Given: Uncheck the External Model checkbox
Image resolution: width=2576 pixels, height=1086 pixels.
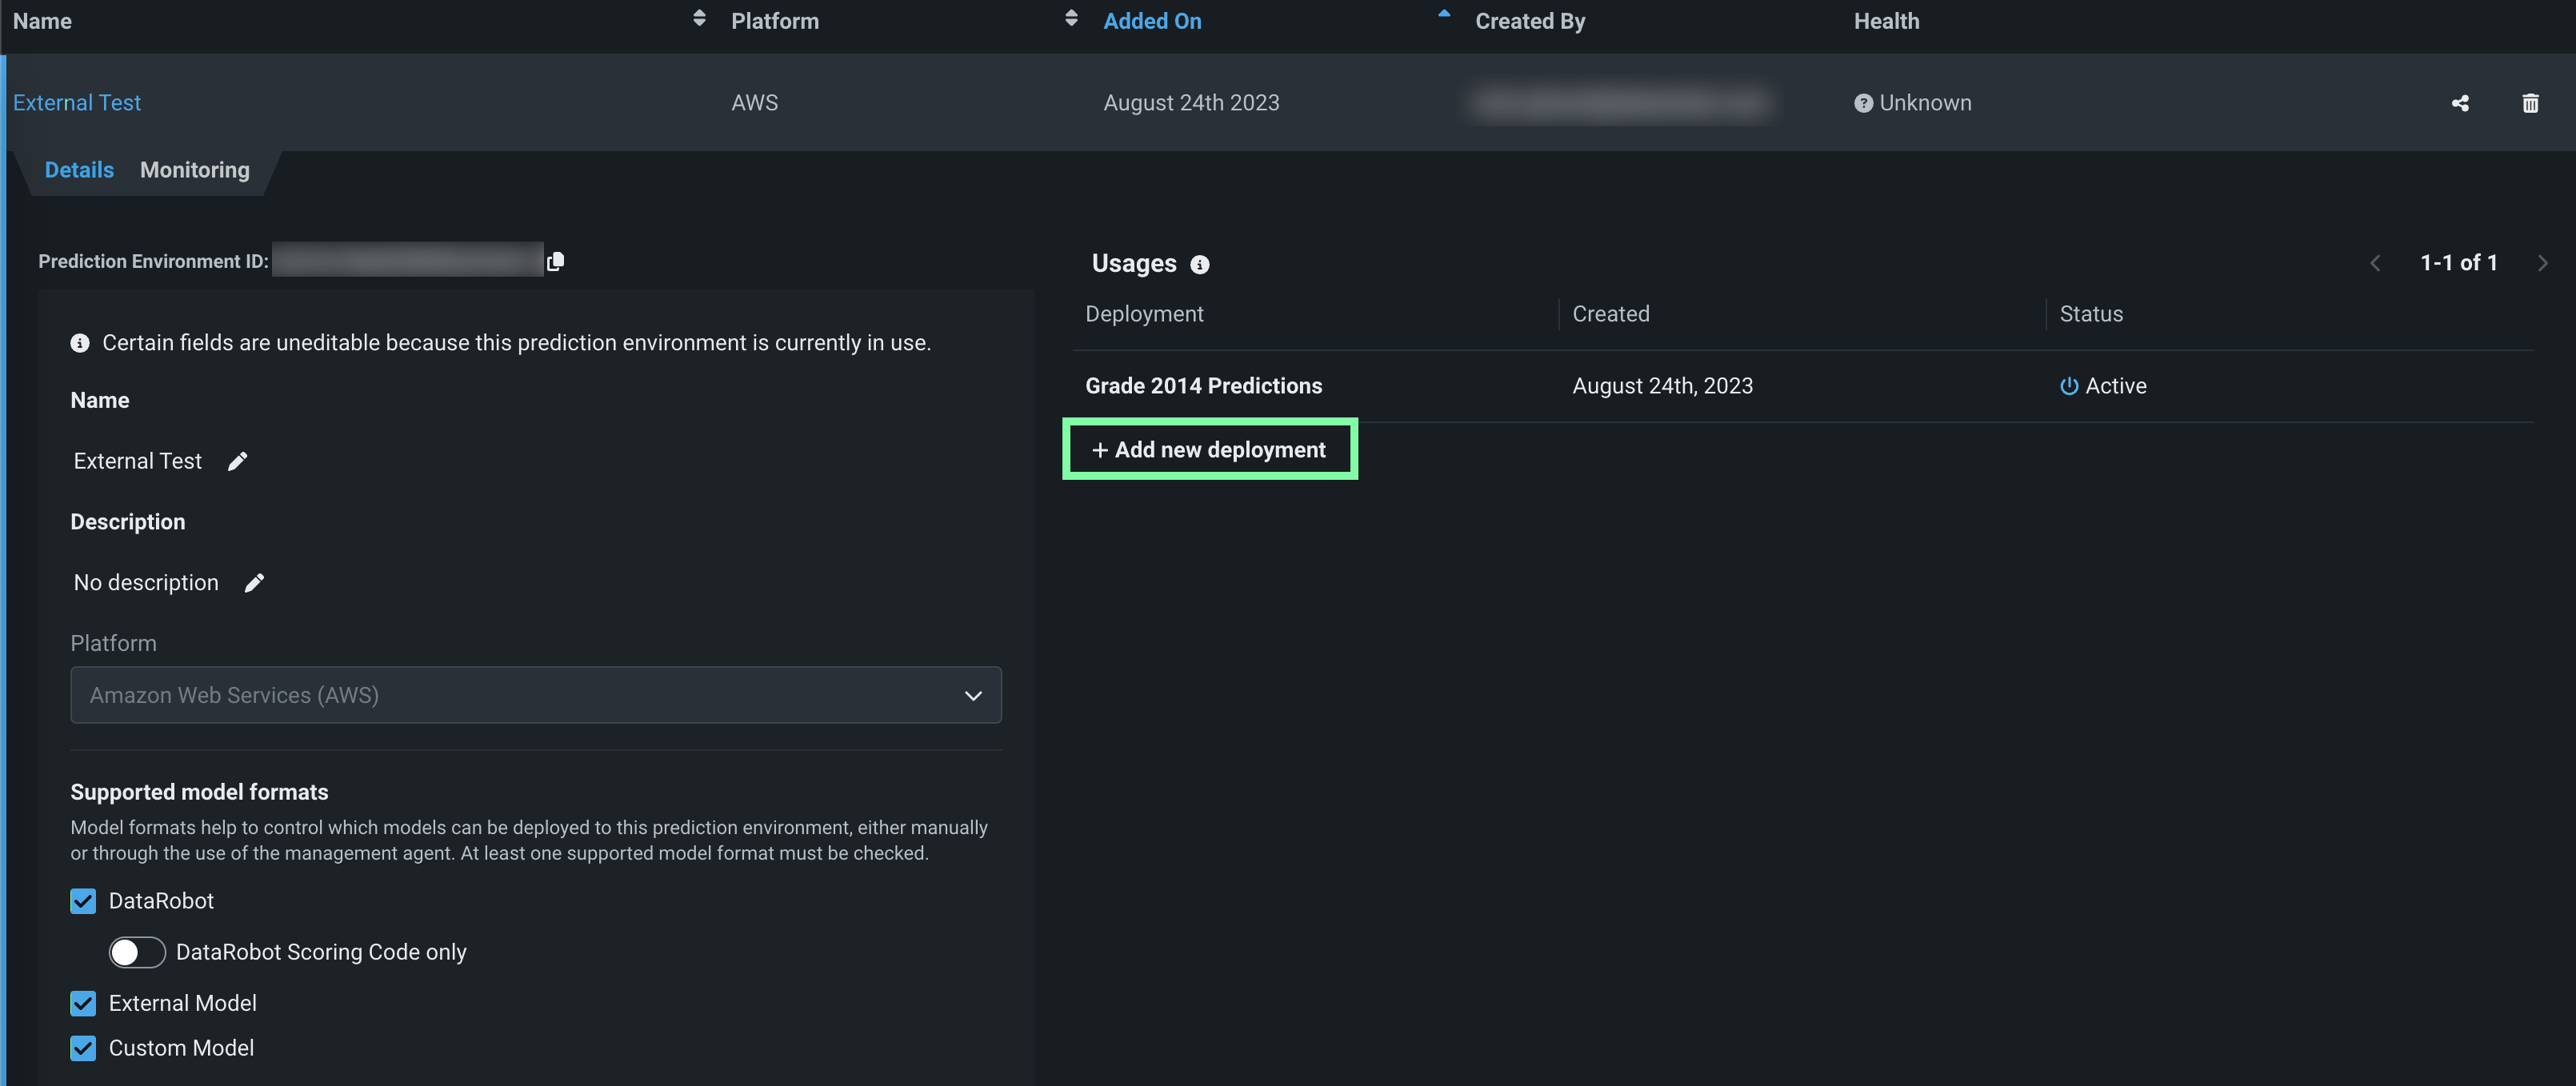Looking at the screenshot, I should [83, 1003].
